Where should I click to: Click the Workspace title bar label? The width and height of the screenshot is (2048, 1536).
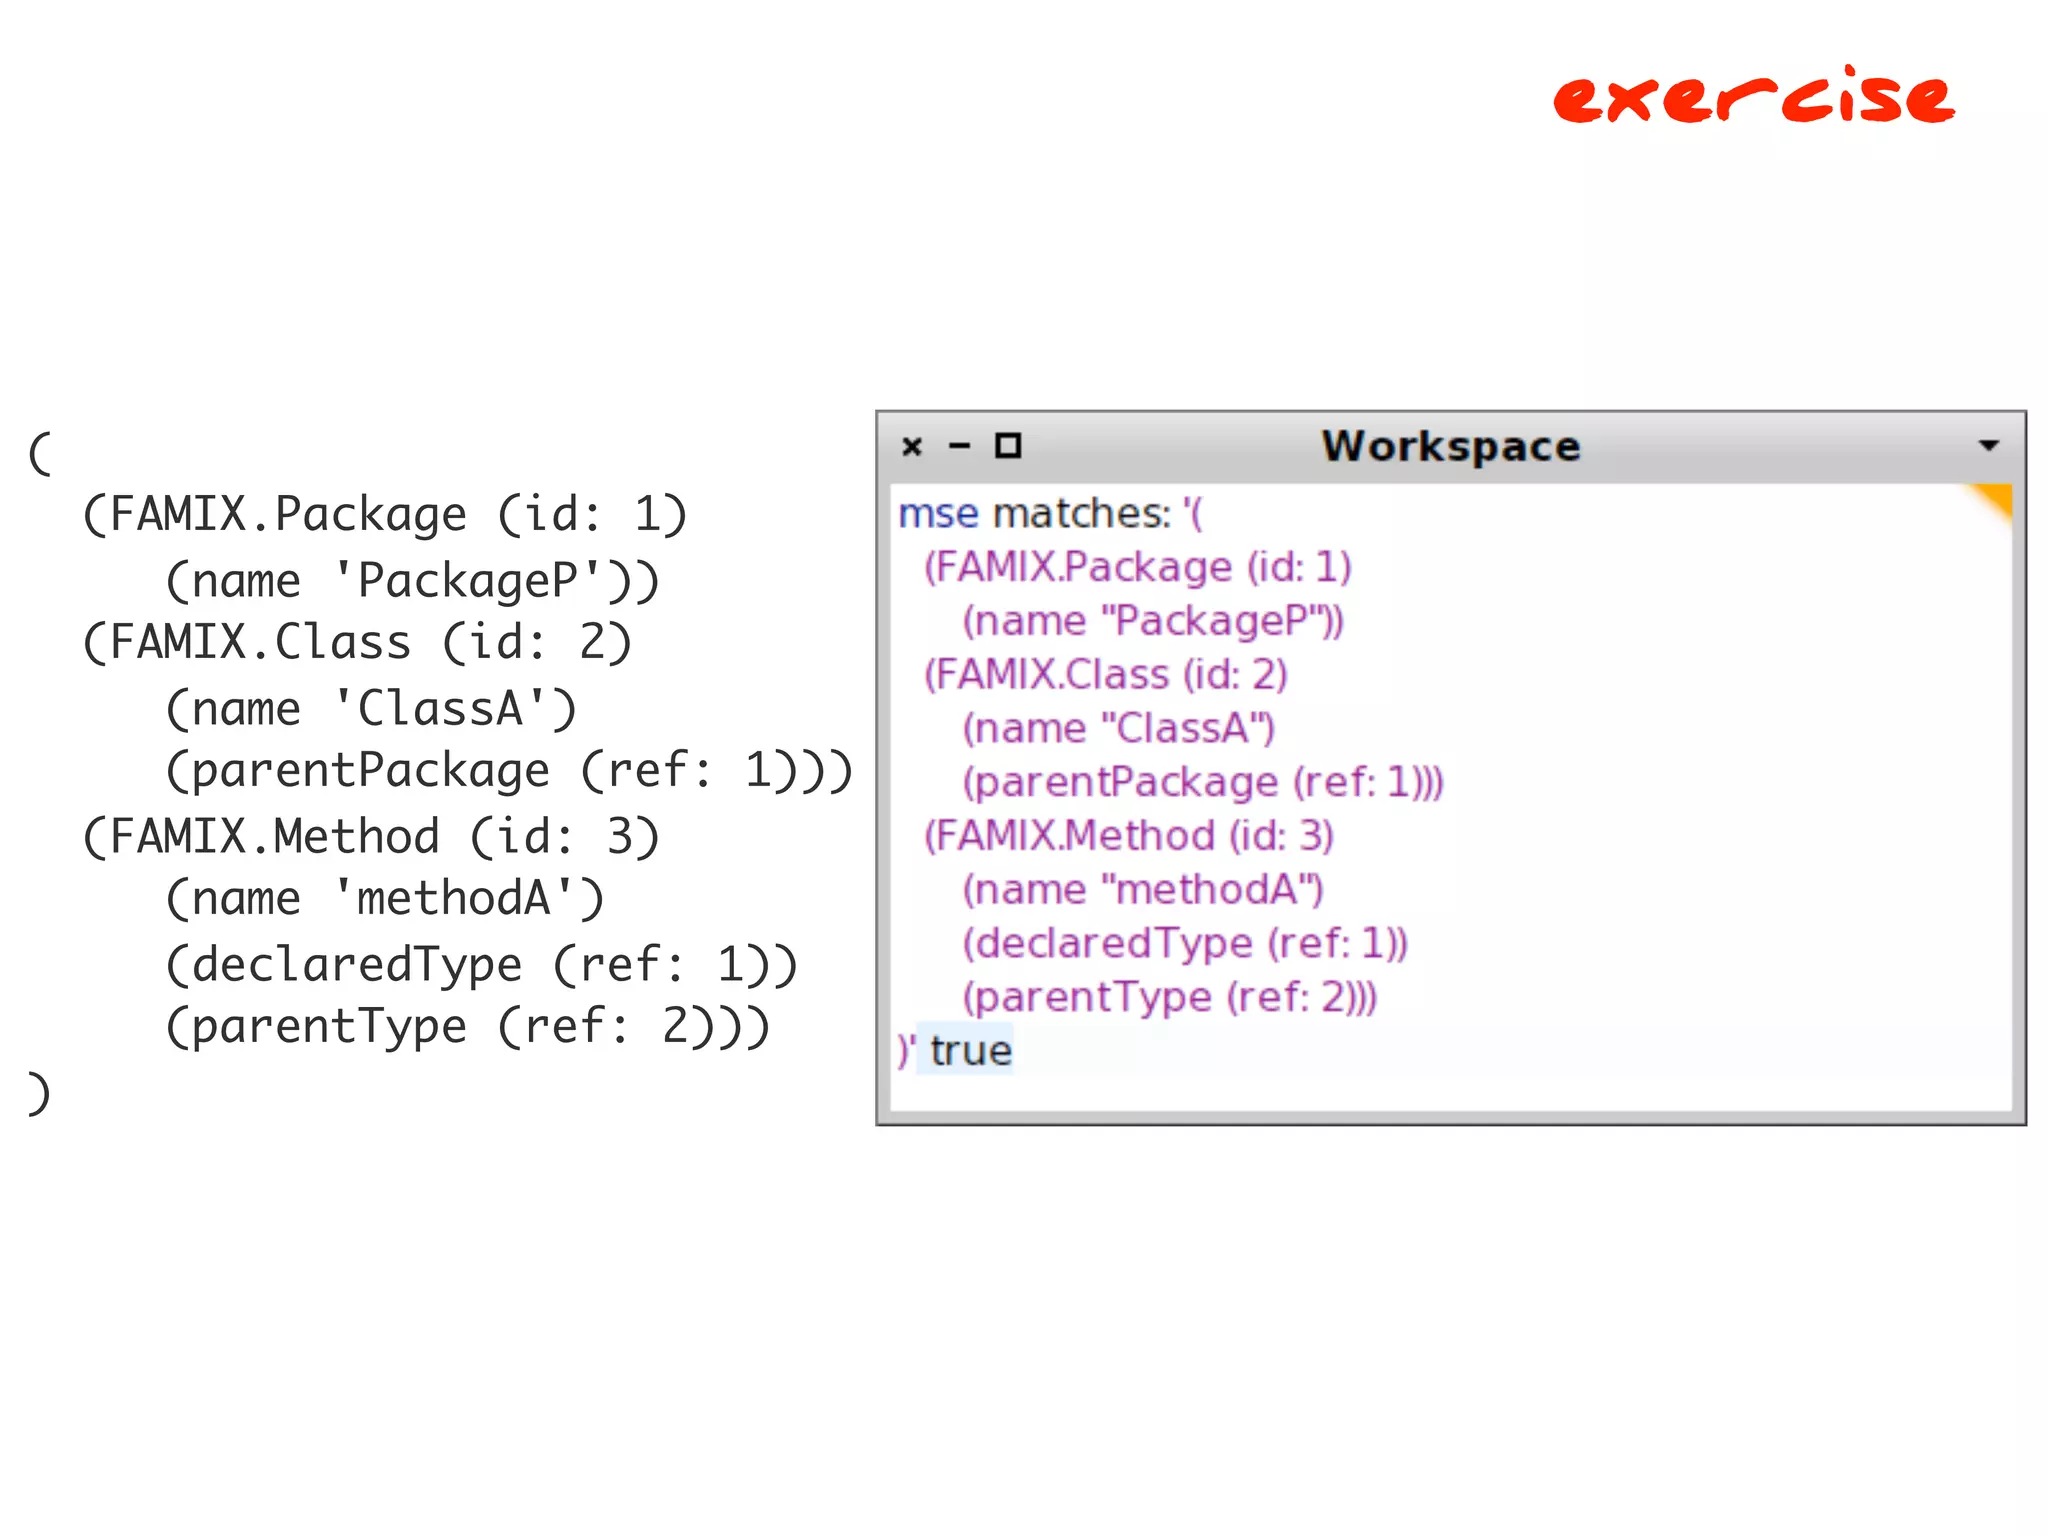pyautogui.click(x=1451, y=446)
